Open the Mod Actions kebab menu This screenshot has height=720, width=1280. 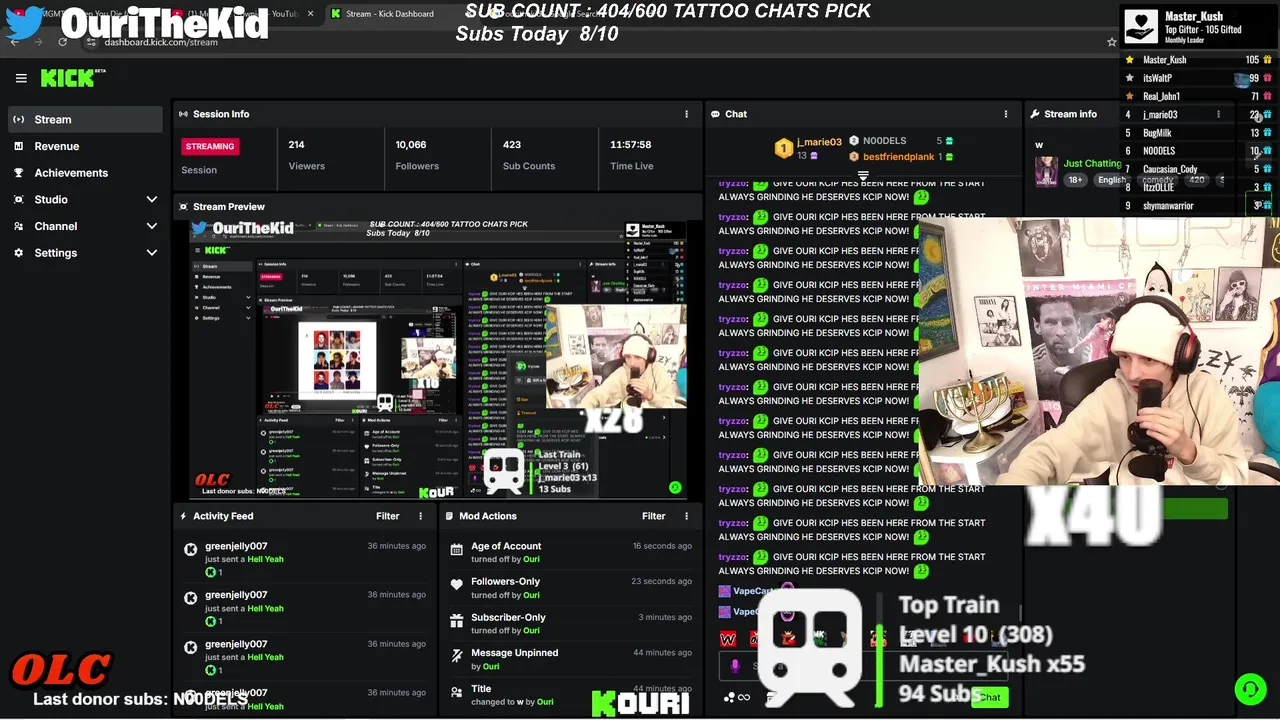[x=686, y=516]
